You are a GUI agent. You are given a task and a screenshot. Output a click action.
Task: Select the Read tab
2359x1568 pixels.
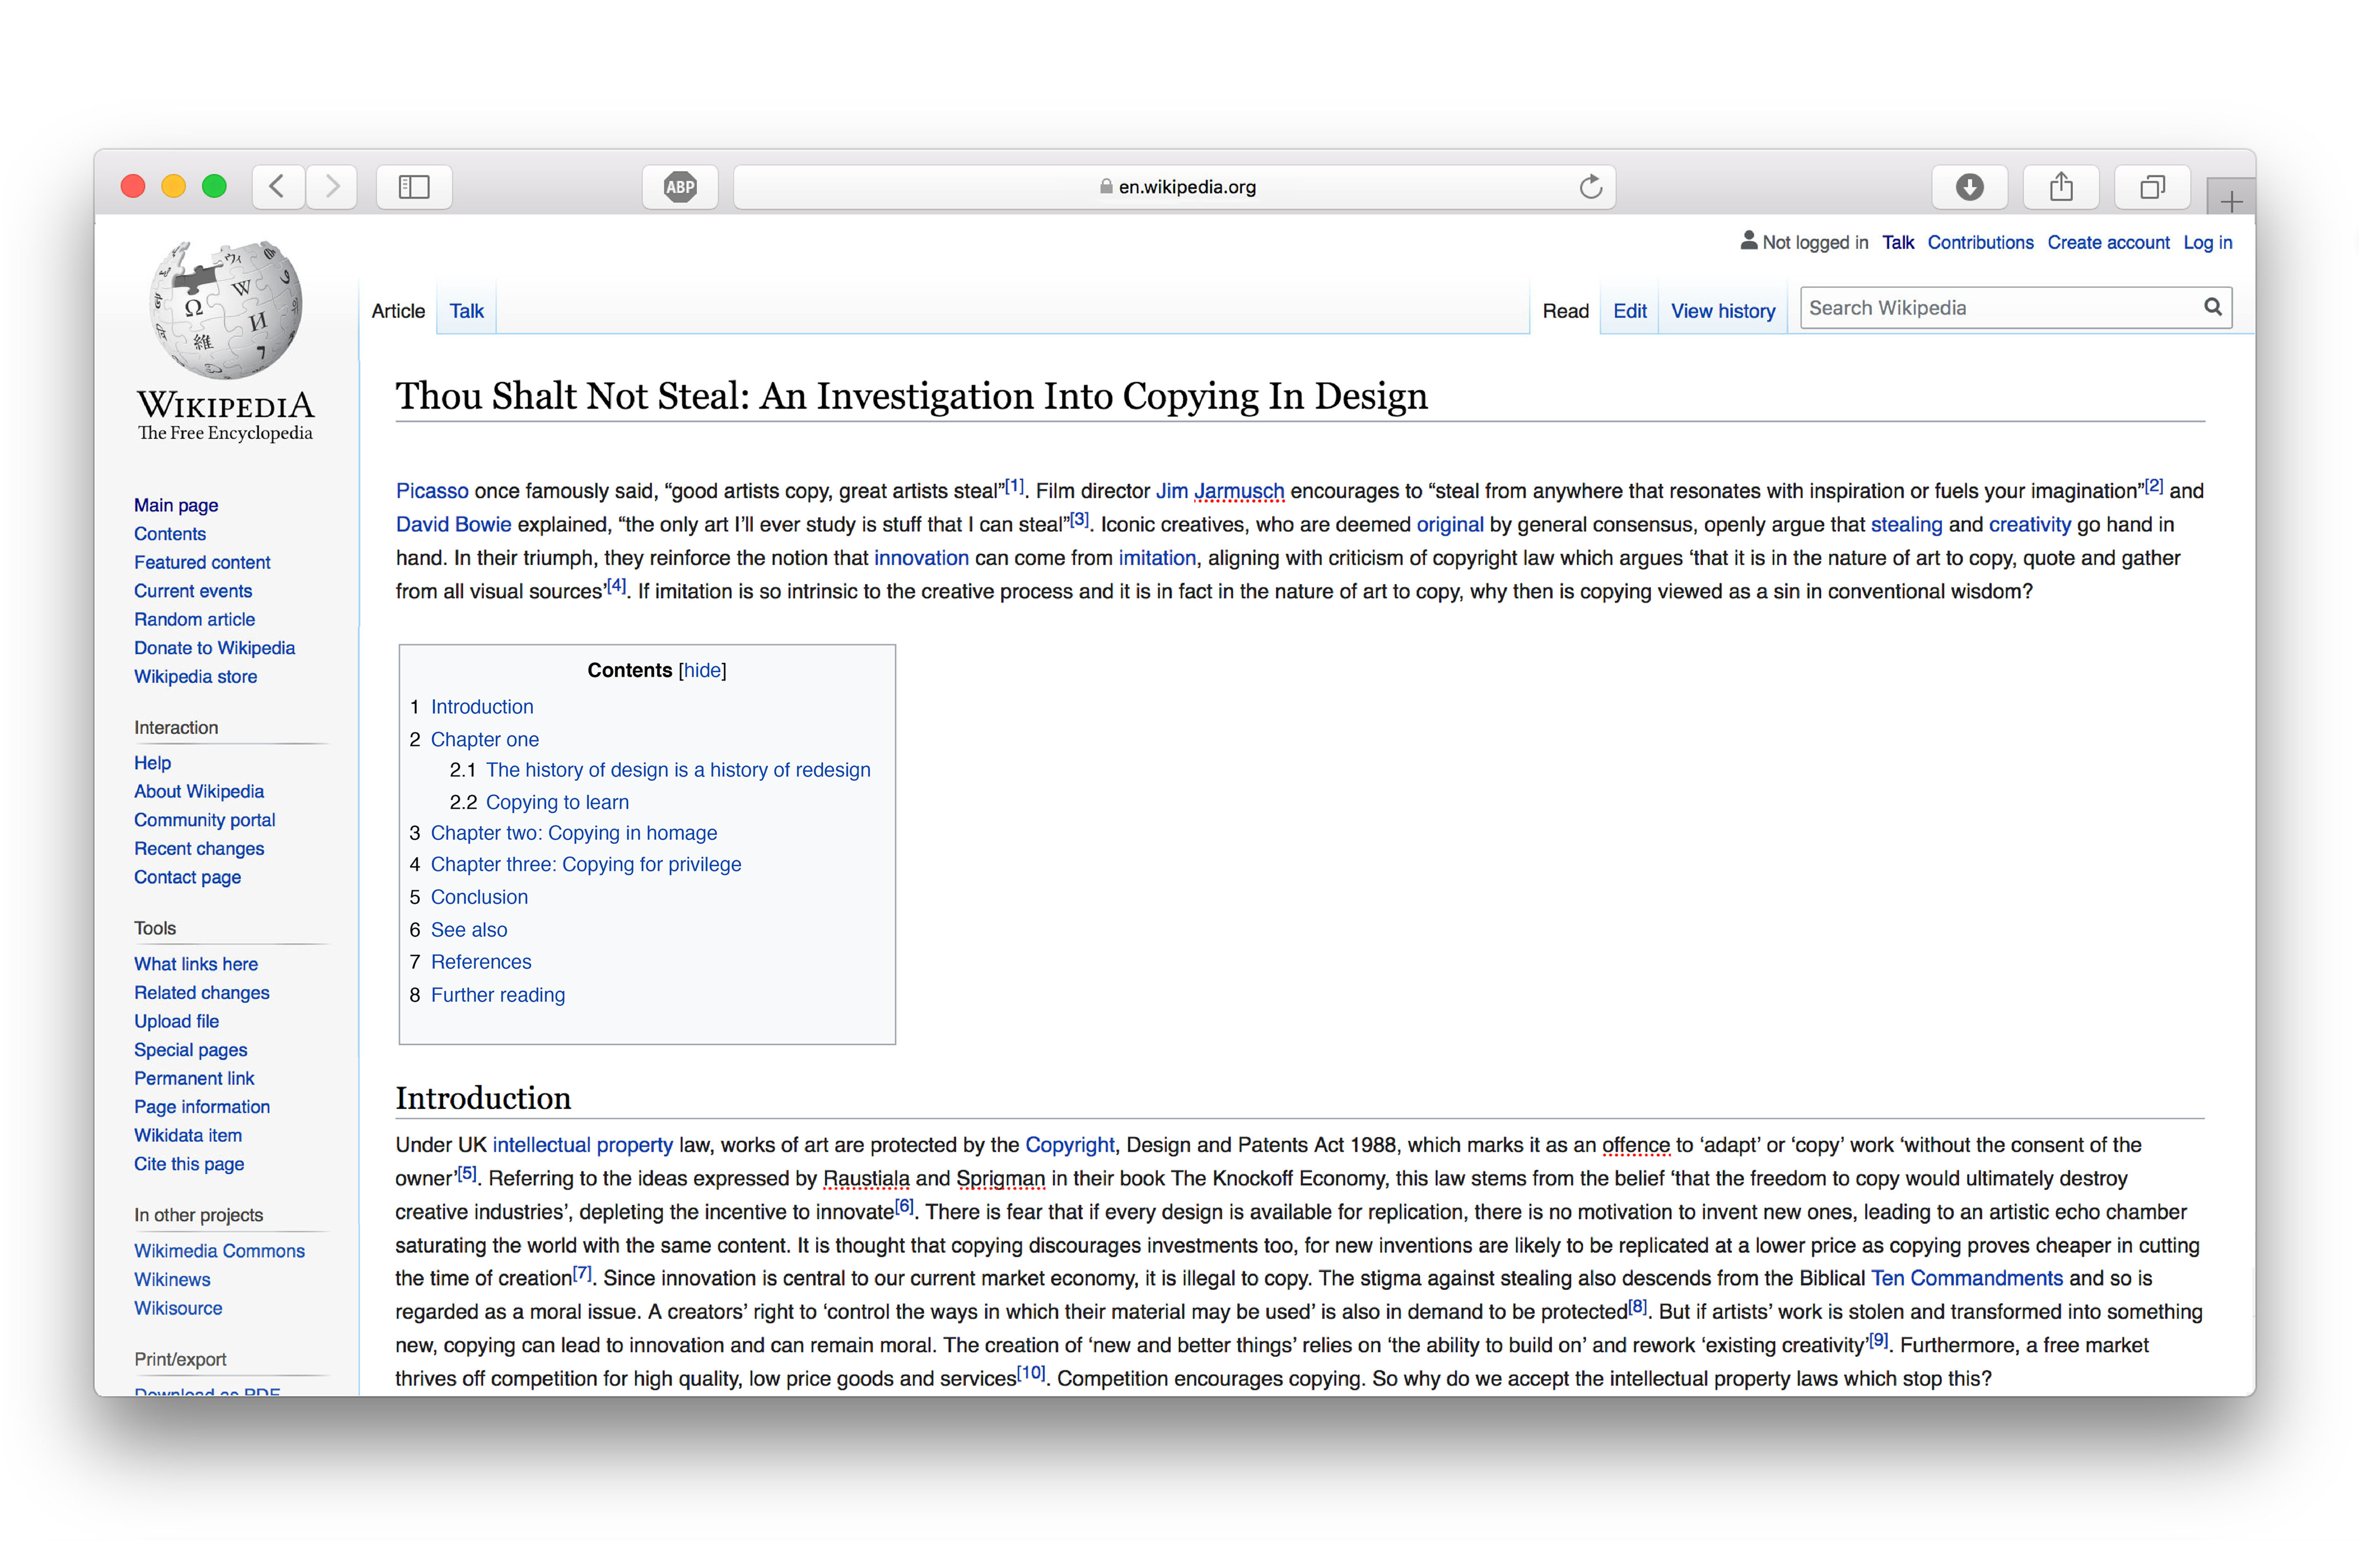click(1565, 311)
